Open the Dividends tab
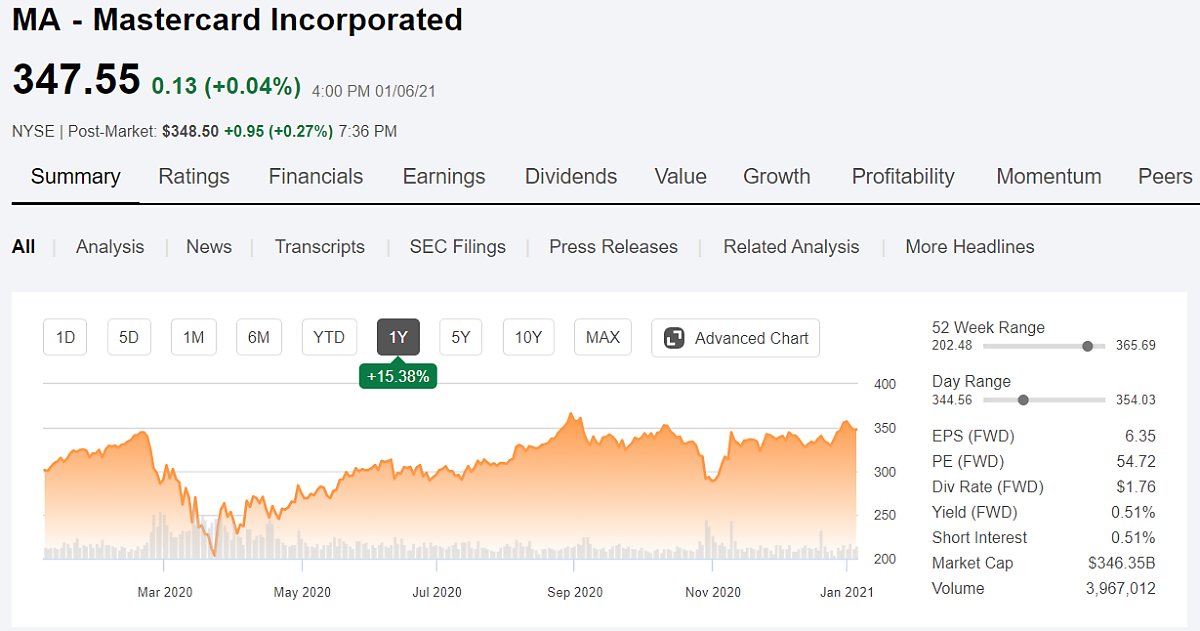 (x=571, y=177)
